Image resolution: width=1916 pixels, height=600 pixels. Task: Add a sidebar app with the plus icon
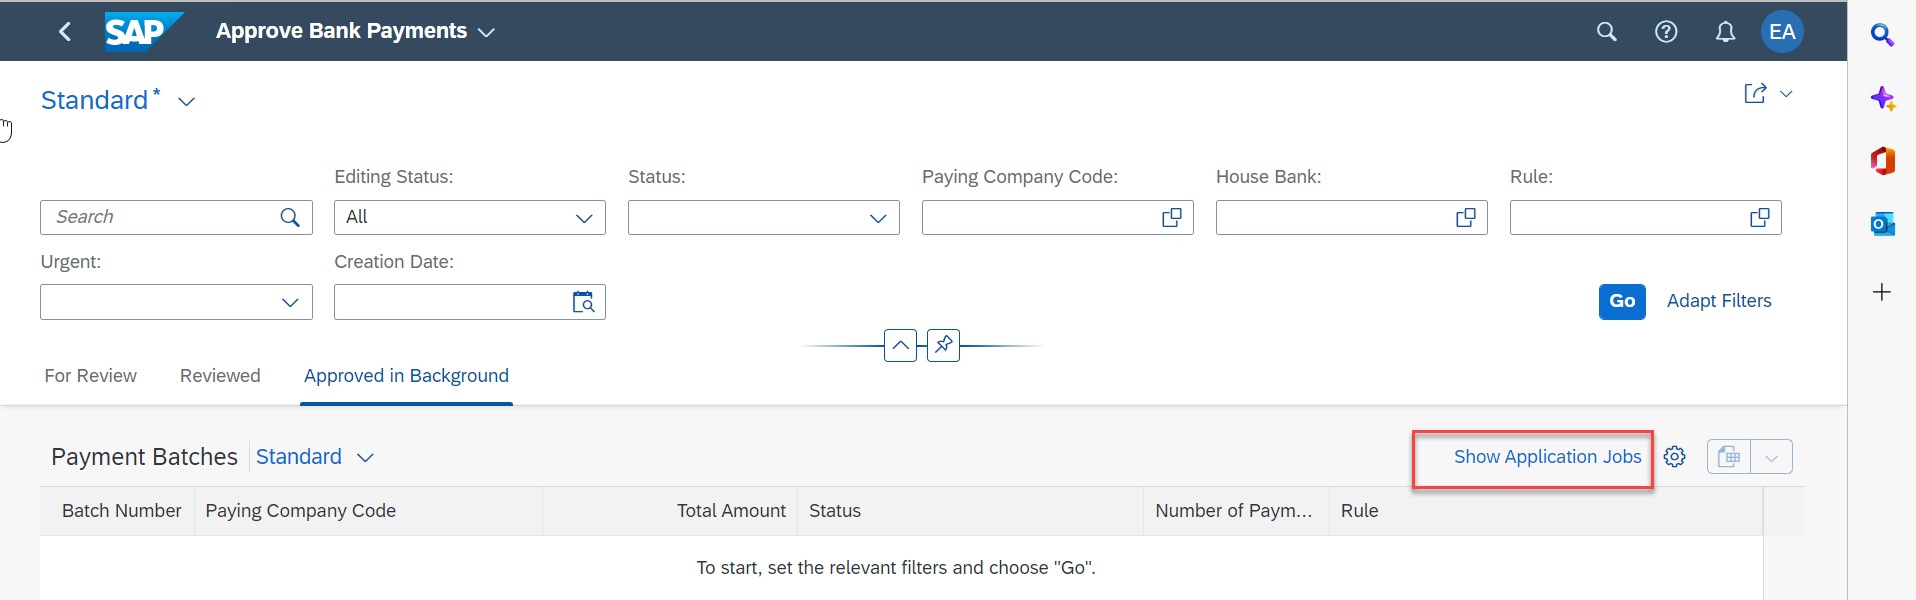click(1882, 292)
